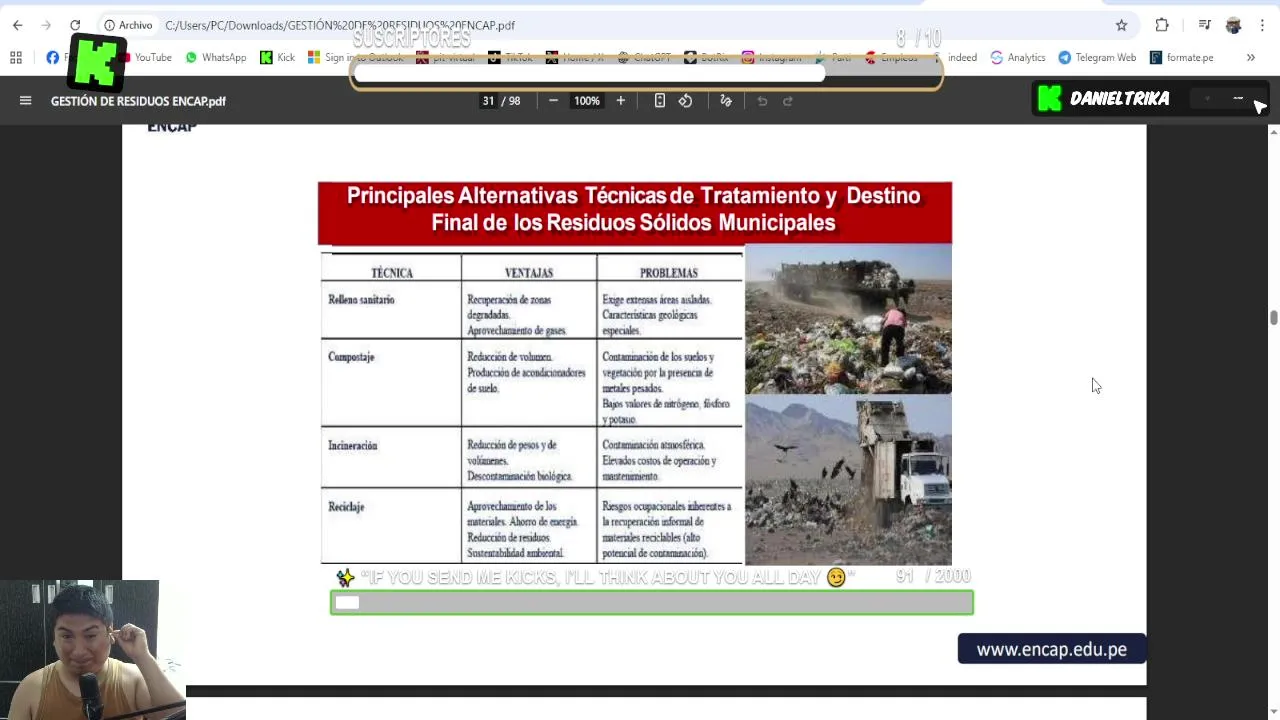Click the landfill worker photo
The image size is (1280, 720).
(848, 319)
